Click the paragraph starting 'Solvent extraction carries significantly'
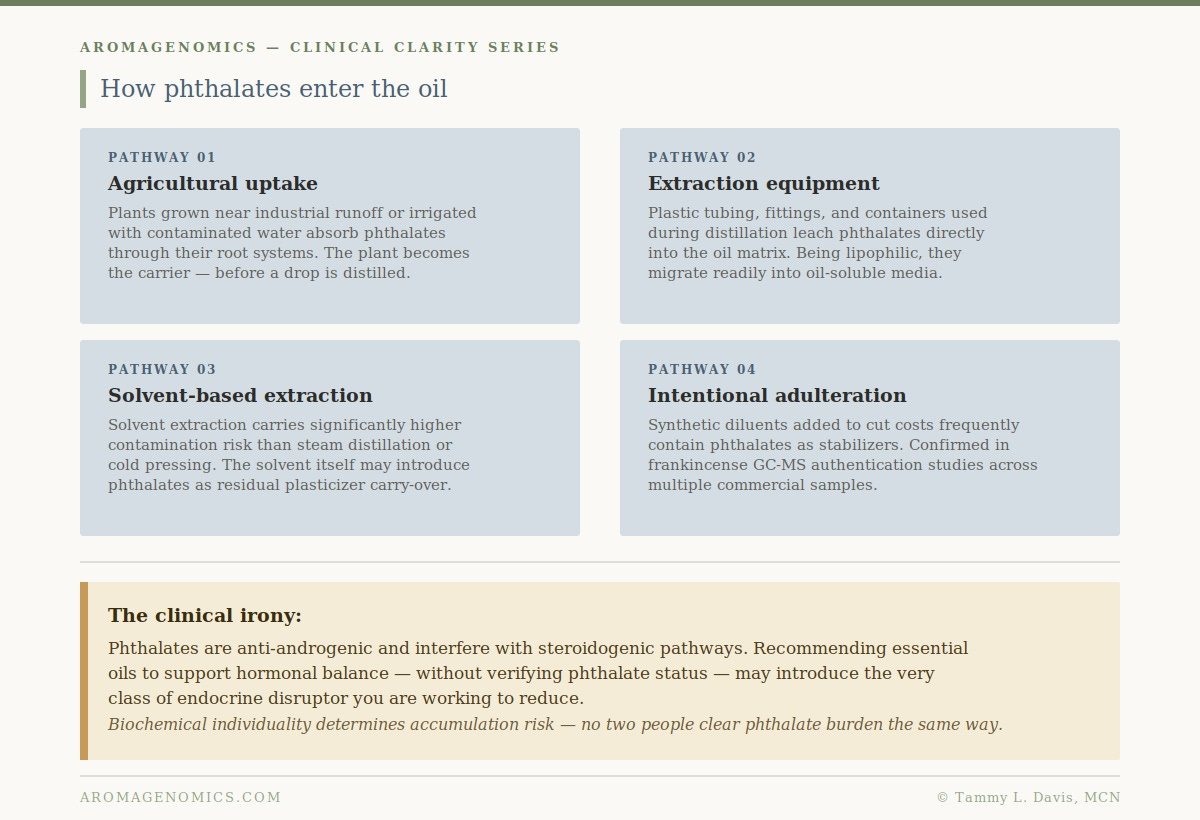 pyautogui.click(x=289, y=455)
